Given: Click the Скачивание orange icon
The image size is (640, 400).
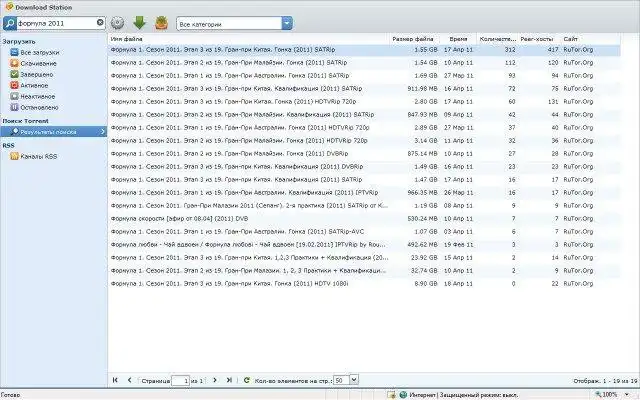Looking at the screenshot, I should click(14, 63).
